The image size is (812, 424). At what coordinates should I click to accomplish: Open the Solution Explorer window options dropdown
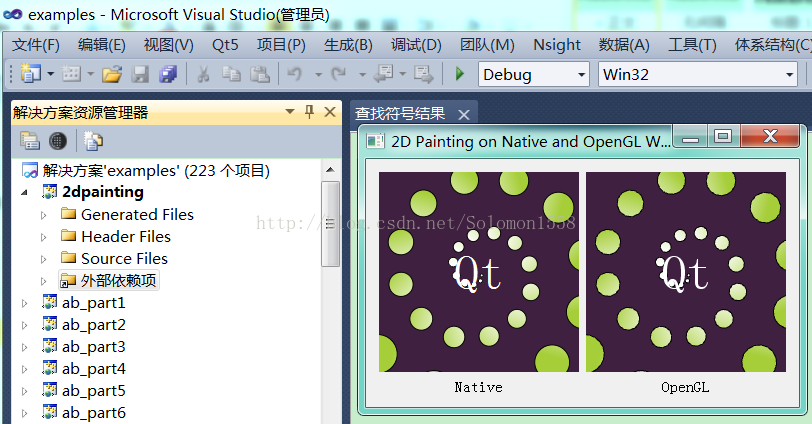[290, 112]
